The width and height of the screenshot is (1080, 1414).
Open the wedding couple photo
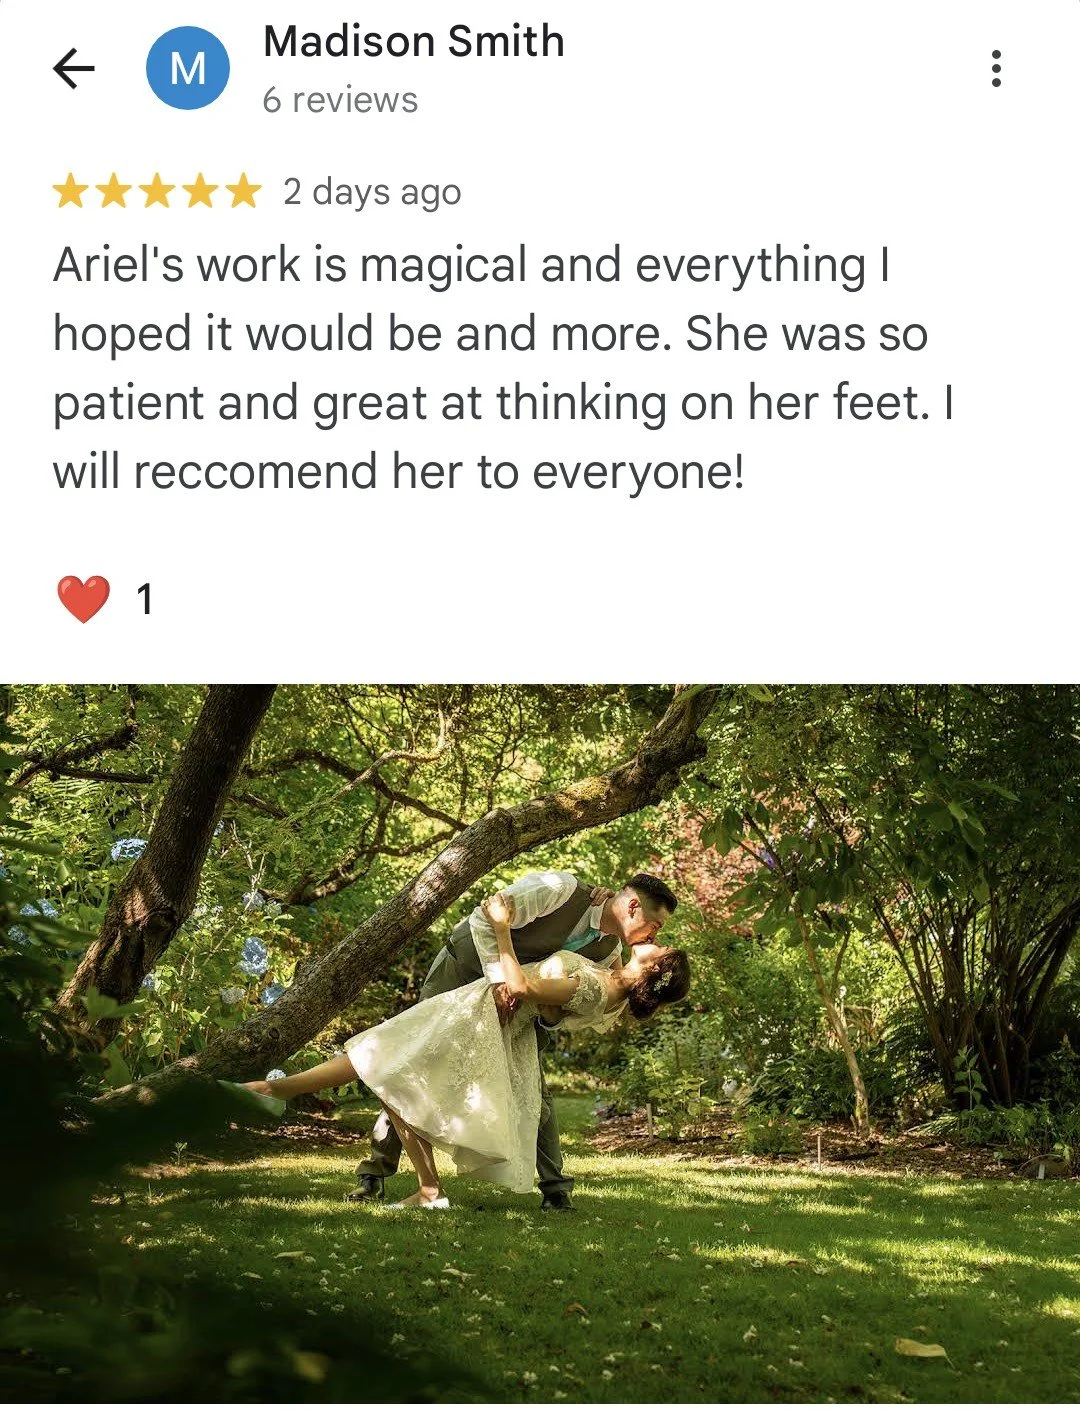(x=540, y=1049)
